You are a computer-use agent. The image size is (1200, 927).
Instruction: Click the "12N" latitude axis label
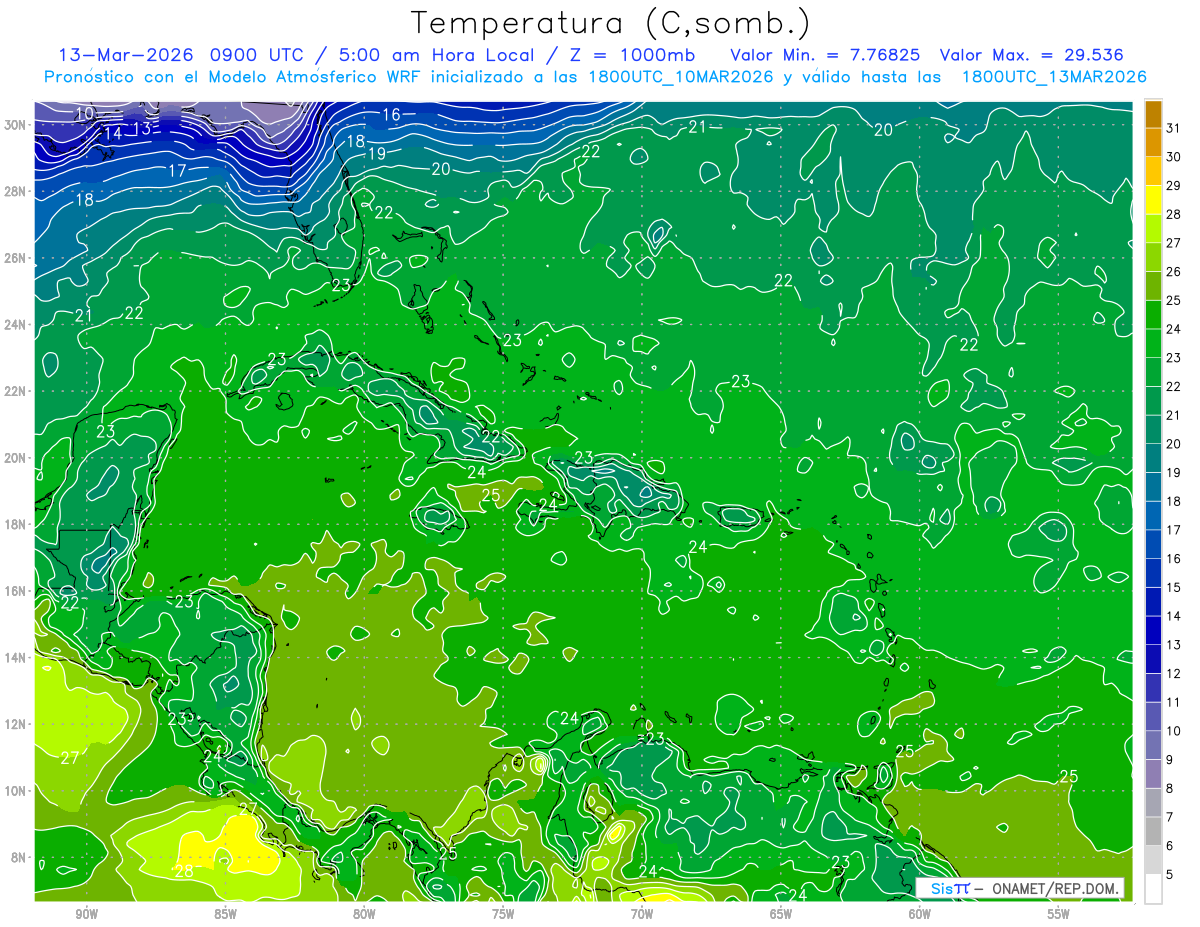coord(15,724)
